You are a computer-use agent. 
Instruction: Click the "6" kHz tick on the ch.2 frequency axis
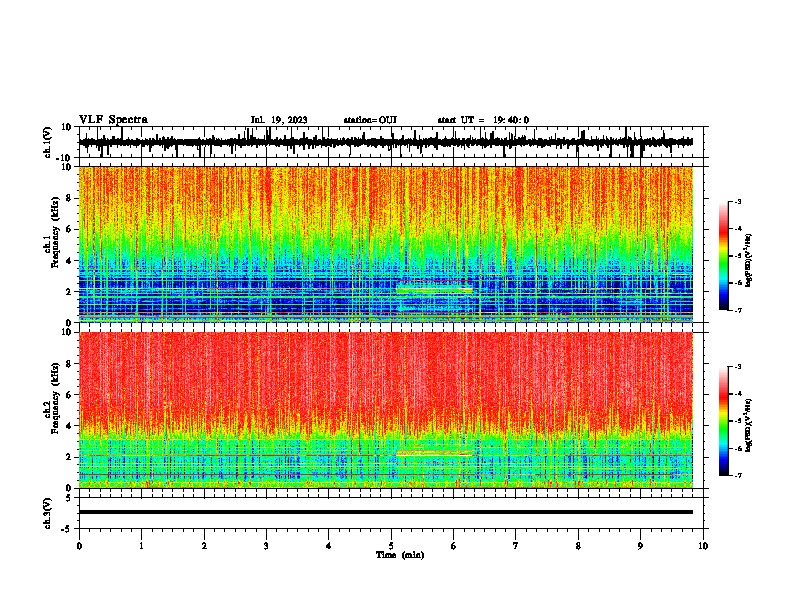(69, 395)
